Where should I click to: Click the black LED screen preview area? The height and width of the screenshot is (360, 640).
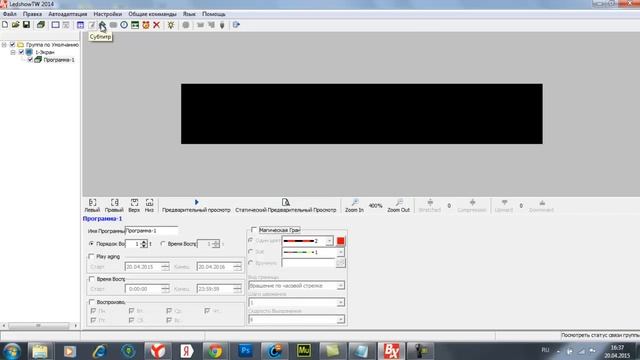362,114
